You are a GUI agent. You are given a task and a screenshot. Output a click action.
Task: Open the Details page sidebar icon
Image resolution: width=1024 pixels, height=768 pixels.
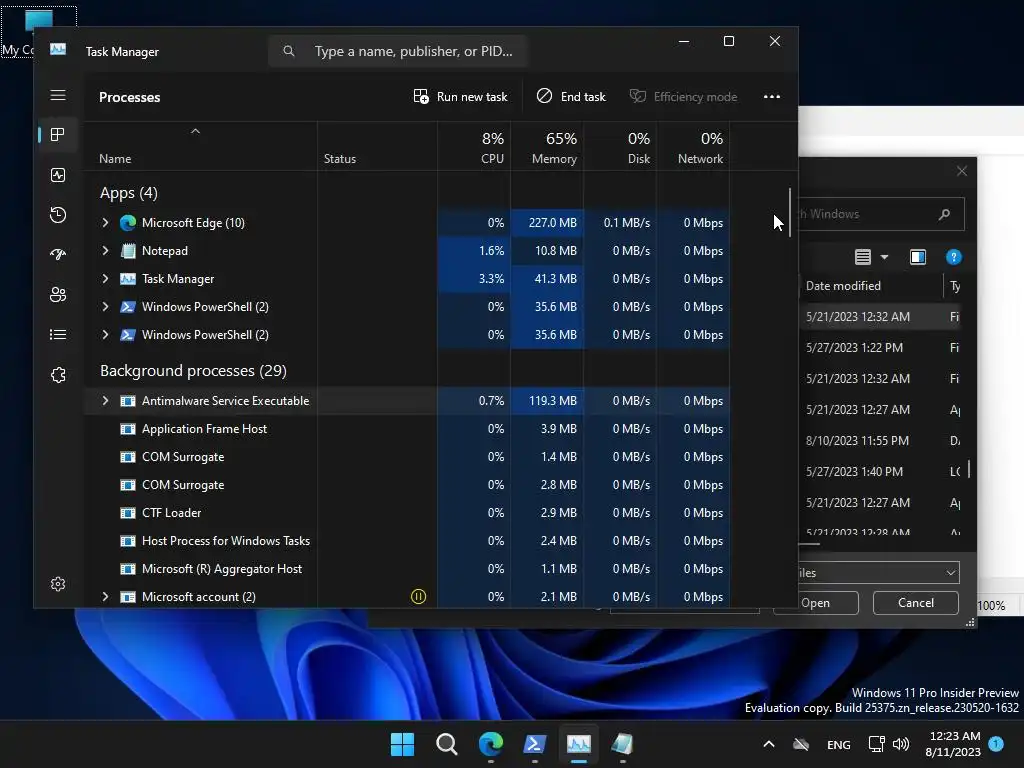(x=58, y=334)
